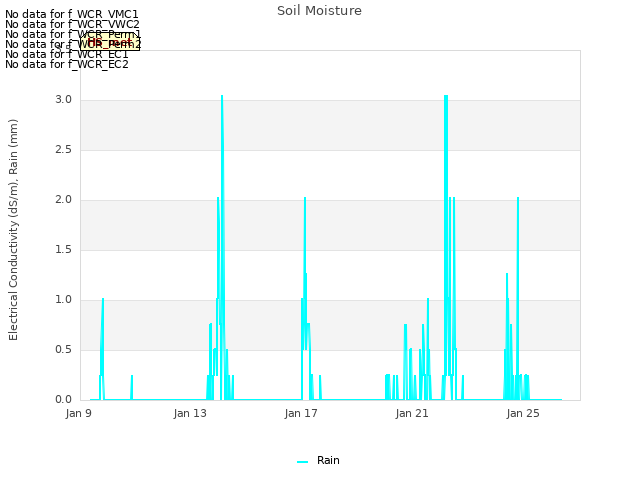Click the yellow HS_met annotation box

110,42
